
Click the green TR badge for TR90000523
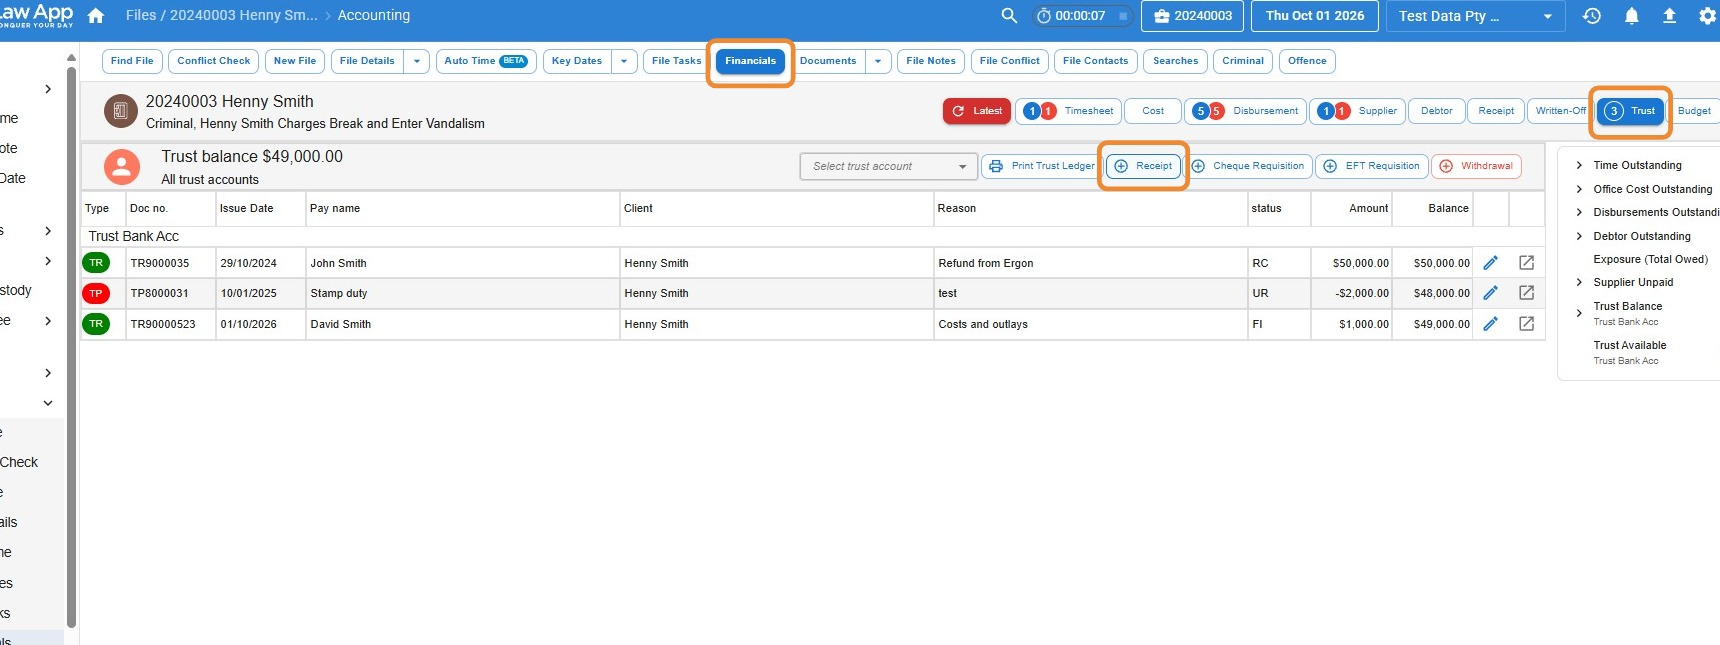coord(96,324)
